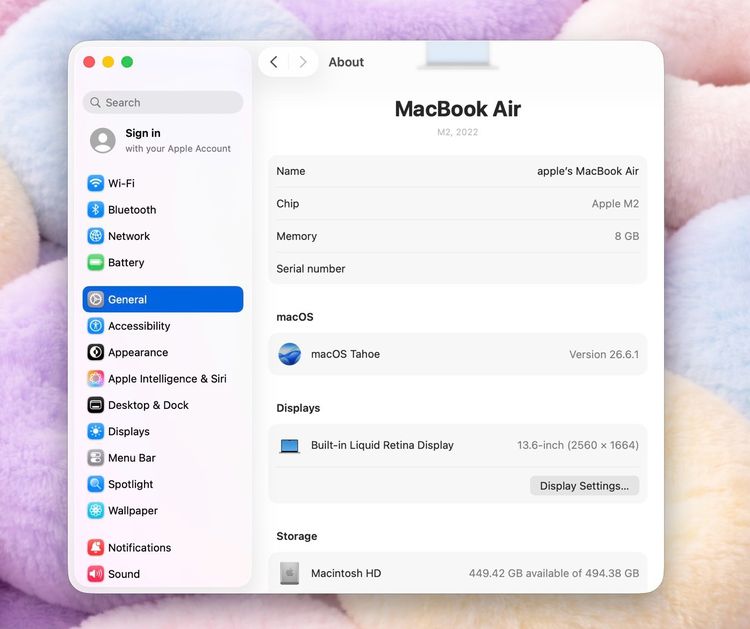Open Desktop & Dock label
The image size is (750, 629).
[x=148, y=405]
